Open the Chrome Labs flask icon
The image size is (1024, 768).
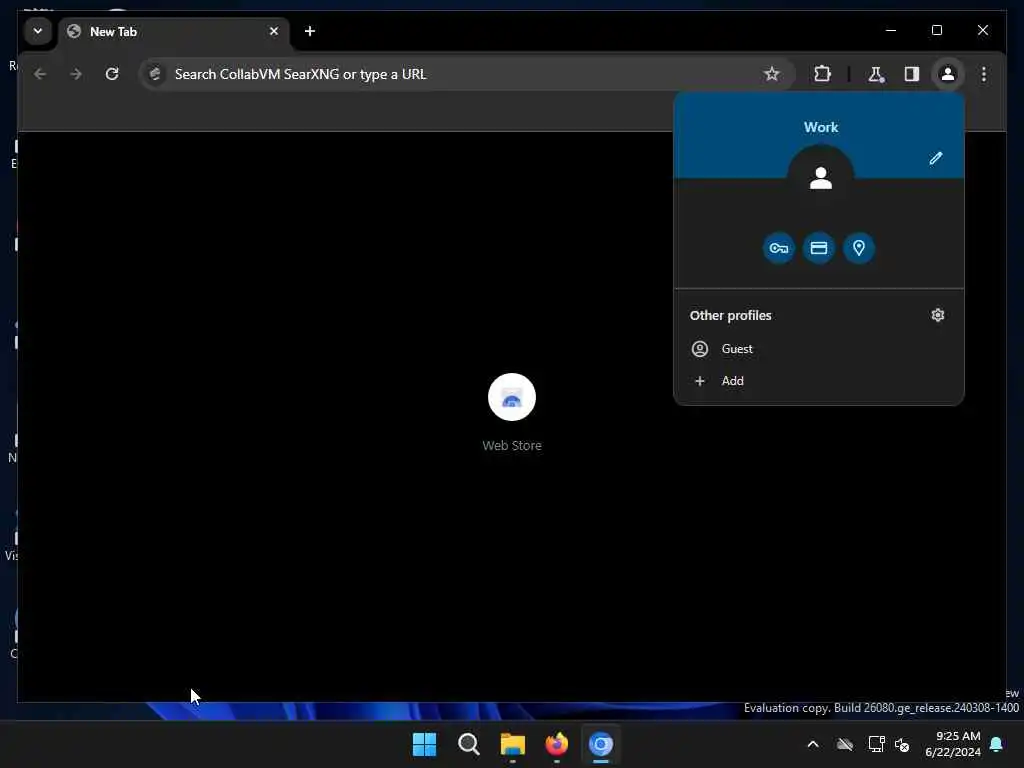(876, 74)
